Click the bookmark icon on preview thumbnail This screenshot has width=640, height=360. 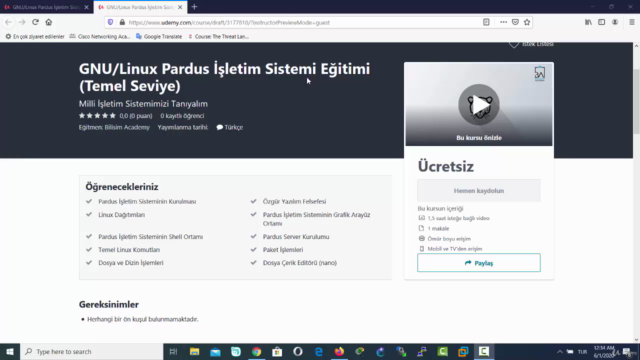(540, 73)
